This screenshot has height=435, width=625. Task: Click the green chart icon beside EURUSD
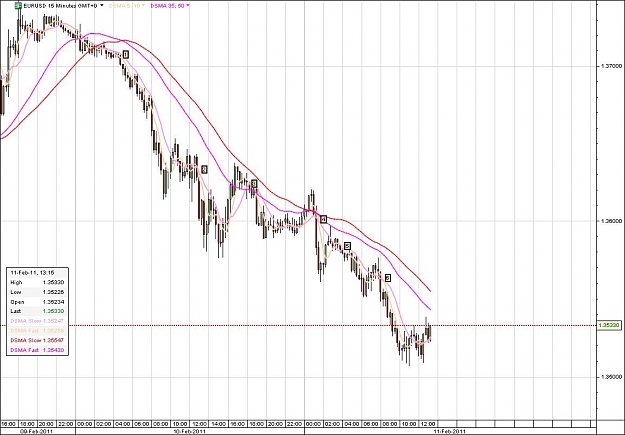tap(18, 6)
